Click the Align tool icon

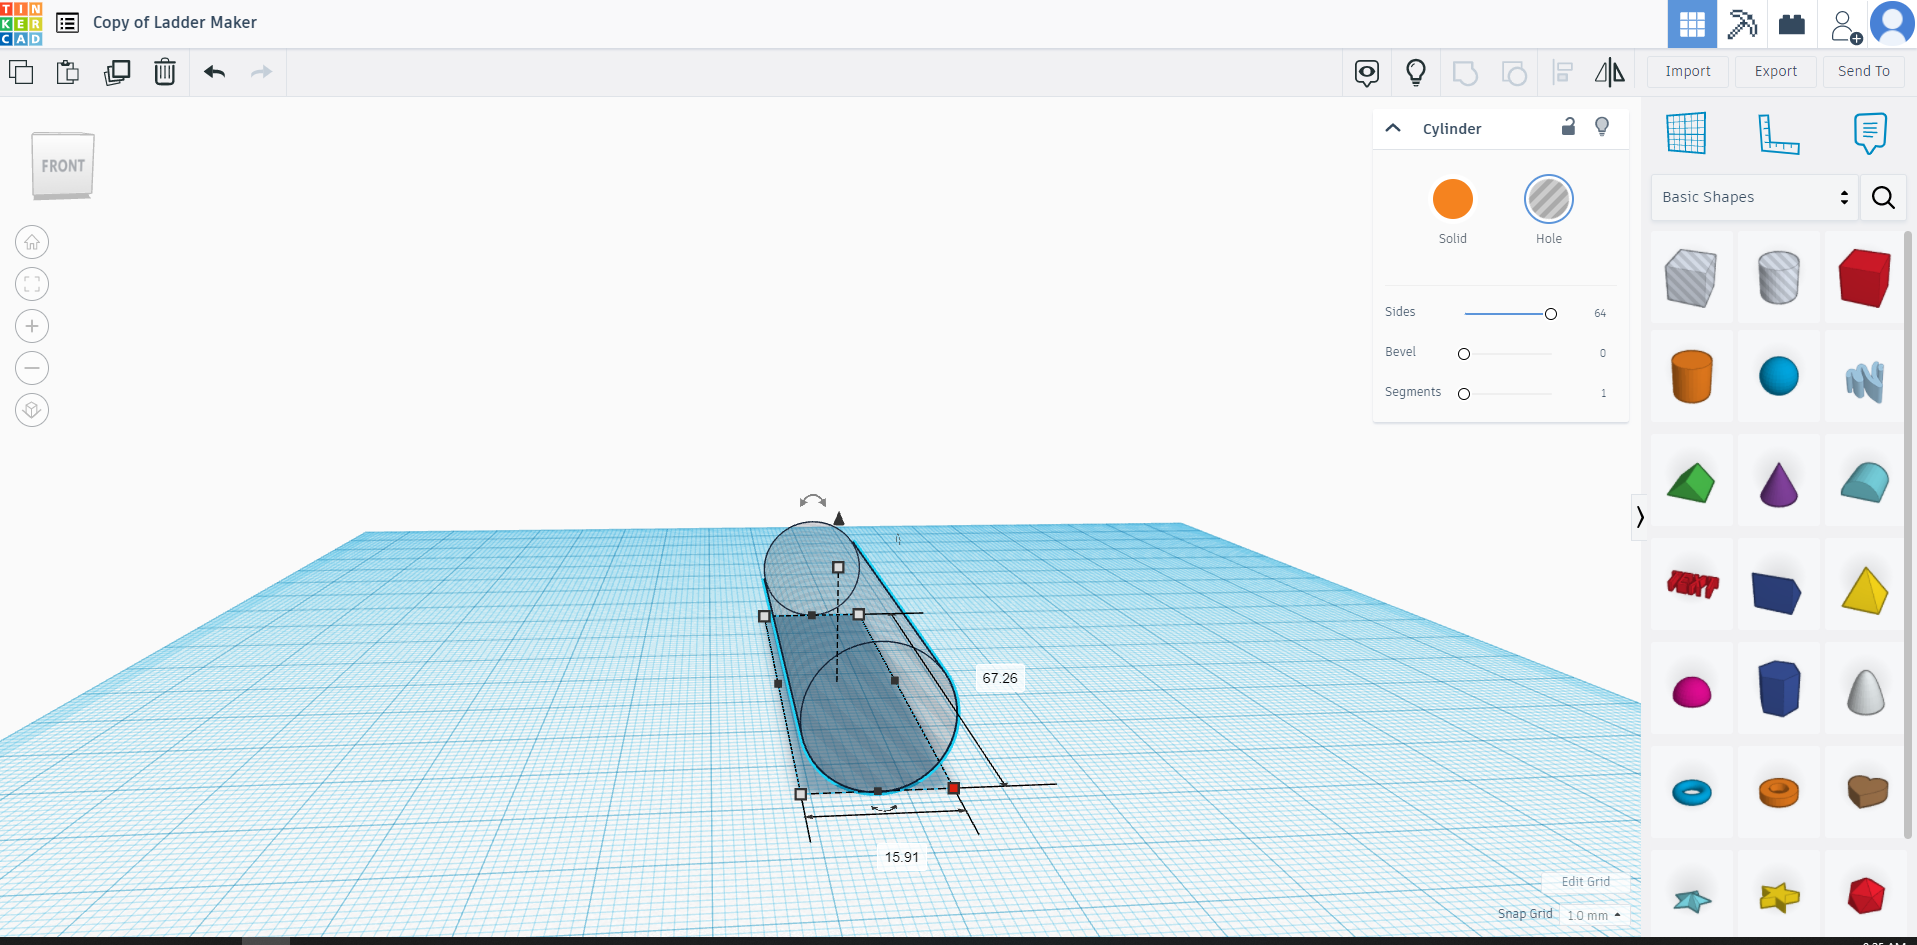(x=1562, y=72)
